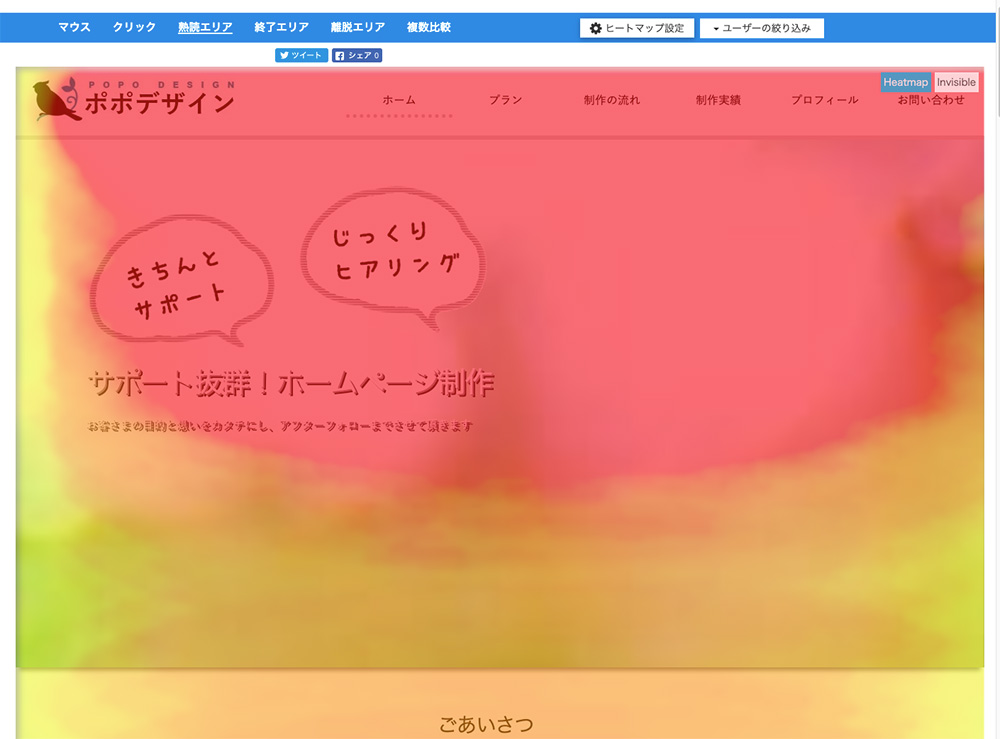Navigate to the プラン page
This screenshot has height=739, width=1000.
(506, 99)
